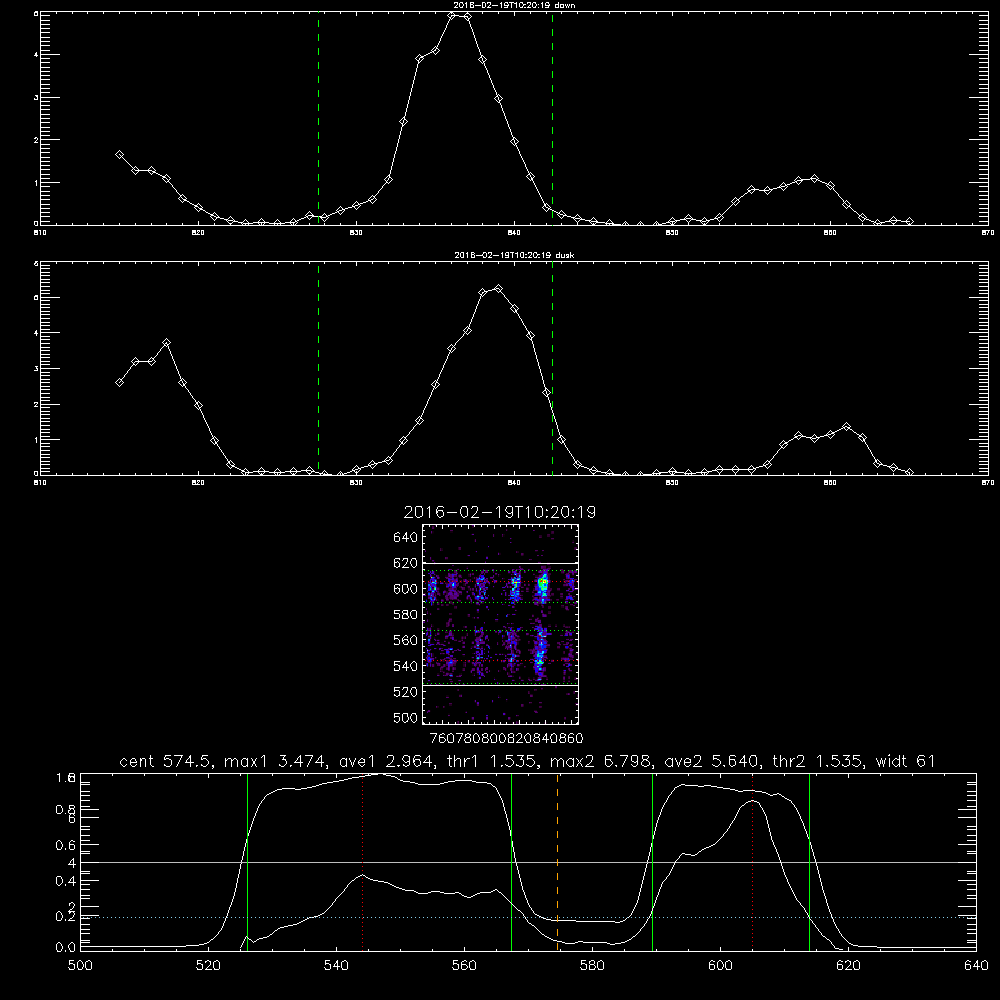Click the '580' label on the image y-axis
1000x1000 pixels.
pos(406,615)
